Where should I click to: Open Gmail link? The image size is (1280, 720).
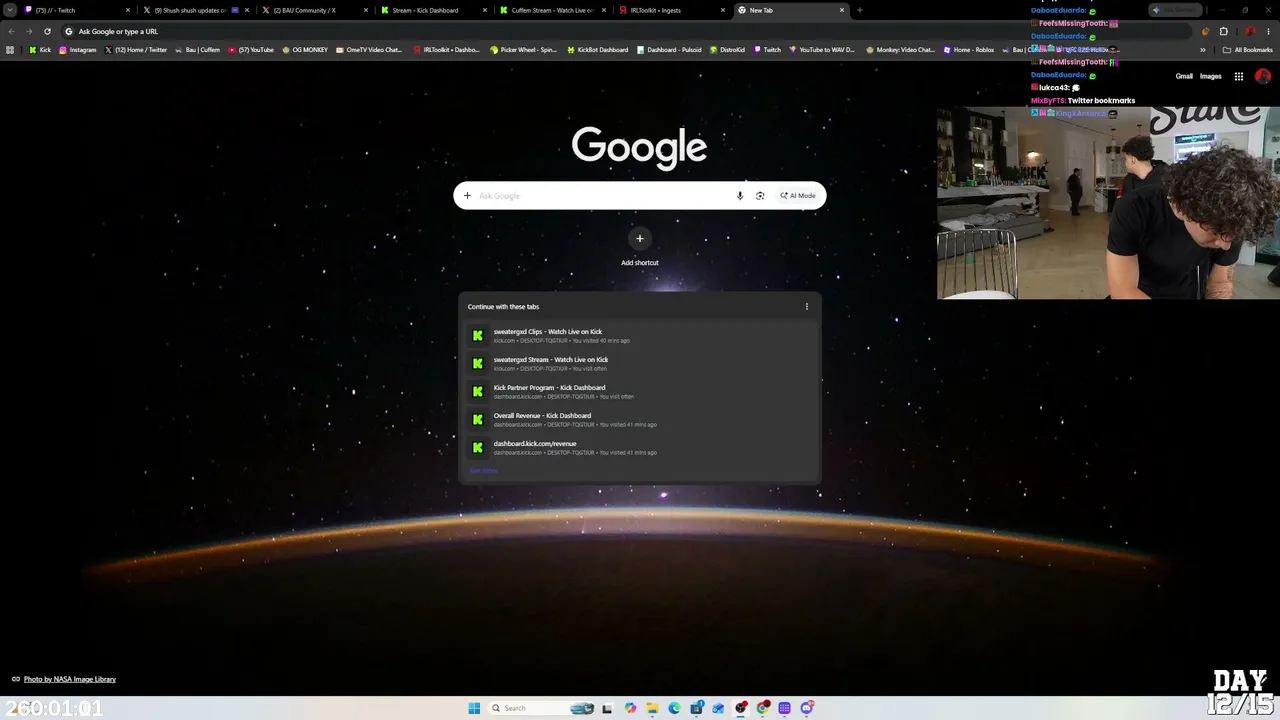click(1184, 76)
